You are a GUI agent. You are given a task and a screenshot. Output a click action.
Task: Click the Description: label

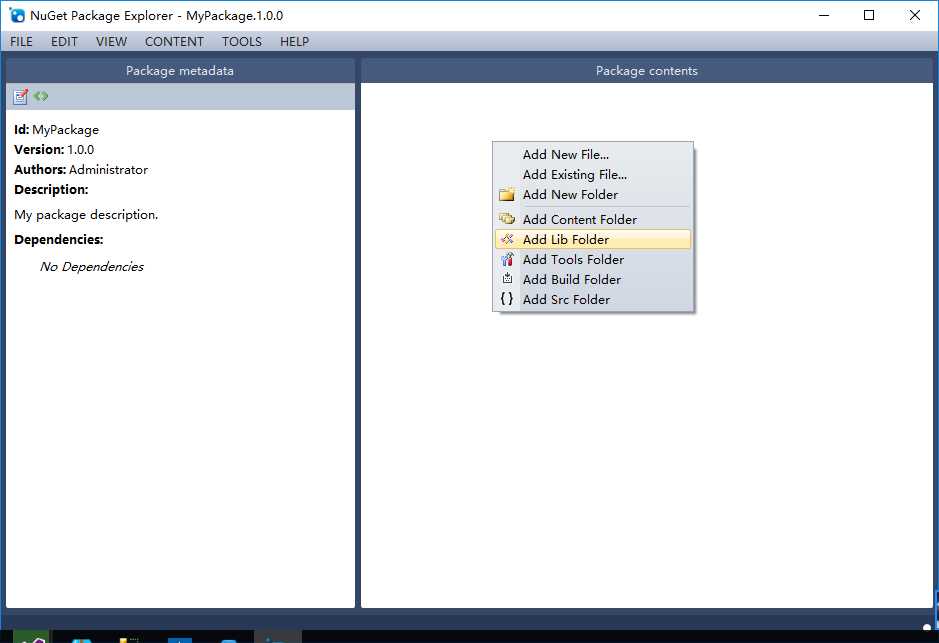[x=52, y=190]
